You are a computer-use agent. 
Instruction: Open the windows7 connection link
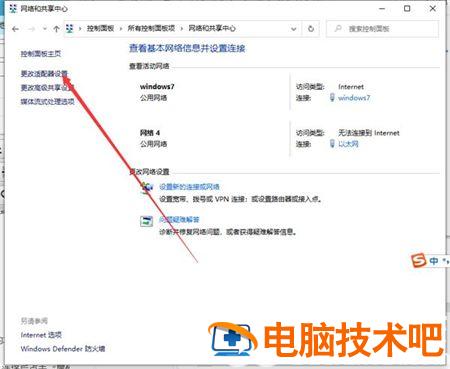[x=354, y=98]
